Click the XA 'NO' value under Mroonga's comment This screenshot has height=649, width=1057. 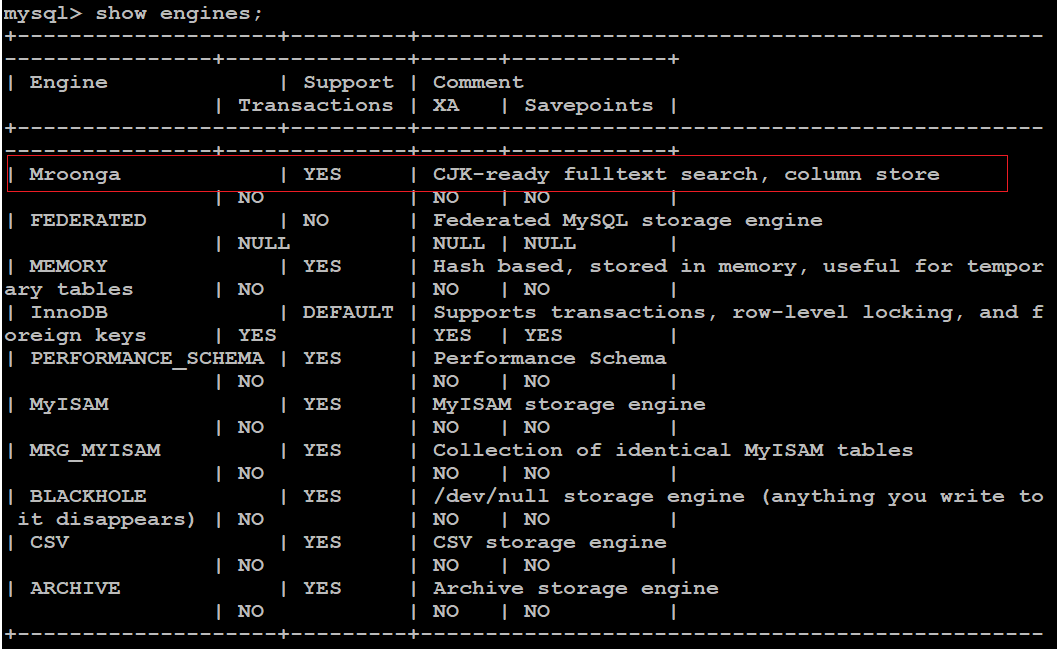pyautogui.click(x=446, y=197)
